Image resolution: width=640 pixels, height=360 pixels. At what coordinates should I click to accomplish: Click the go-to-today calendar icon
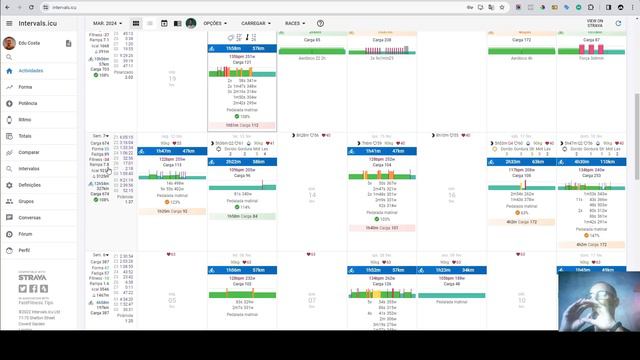coord(164,23)
